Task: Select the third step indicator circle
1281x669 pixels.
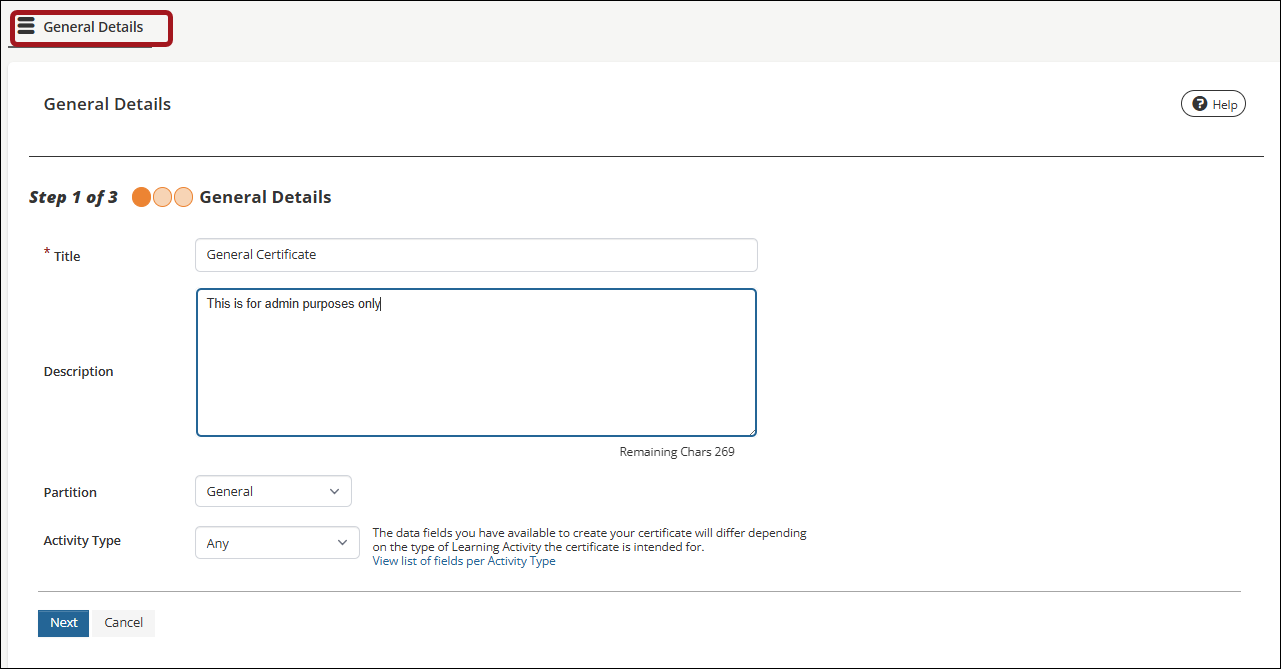Action: pyautogui.click(x=183, y=197)
